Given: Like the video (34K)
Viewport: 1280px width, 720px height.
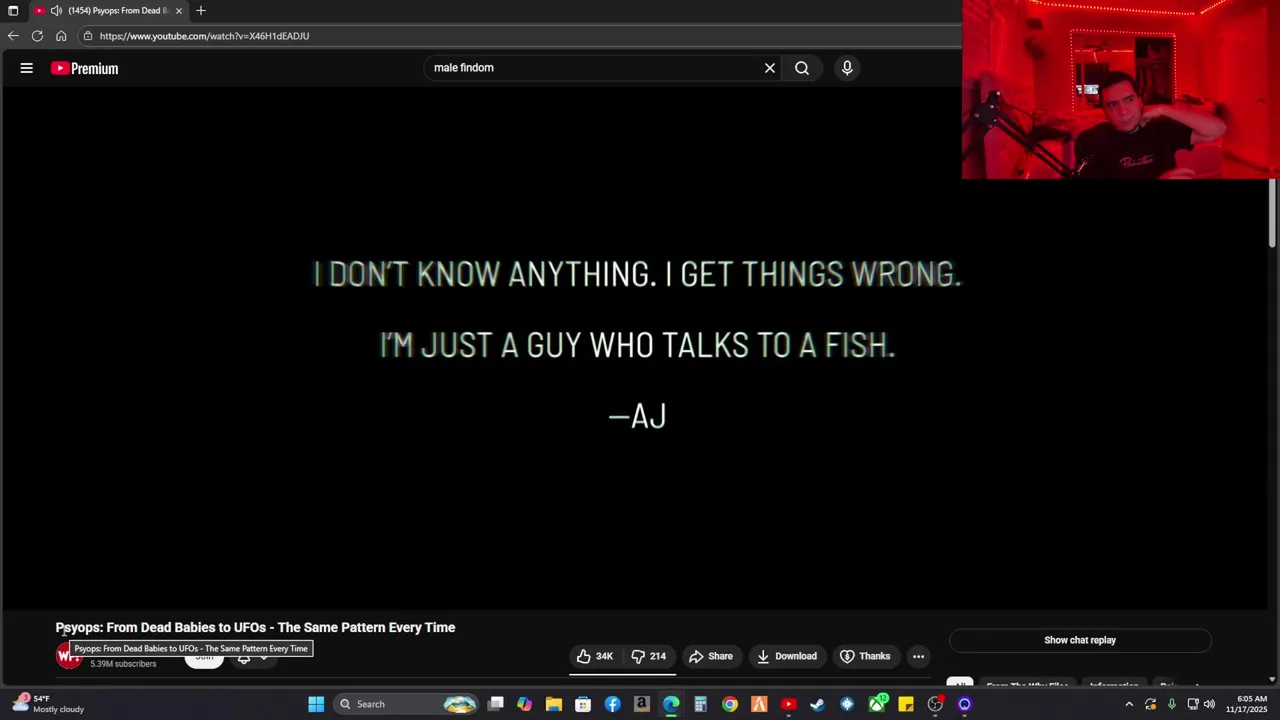Looking at the screenshot, I should point(594,656).
